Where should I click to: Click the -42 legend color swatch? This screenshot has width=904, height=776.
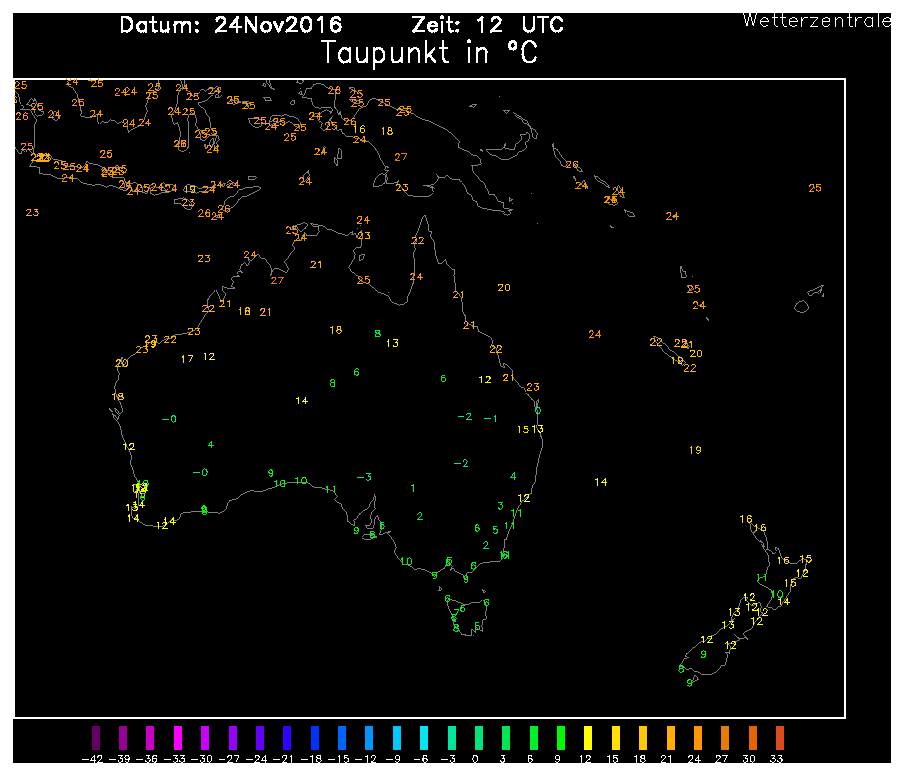96,738
